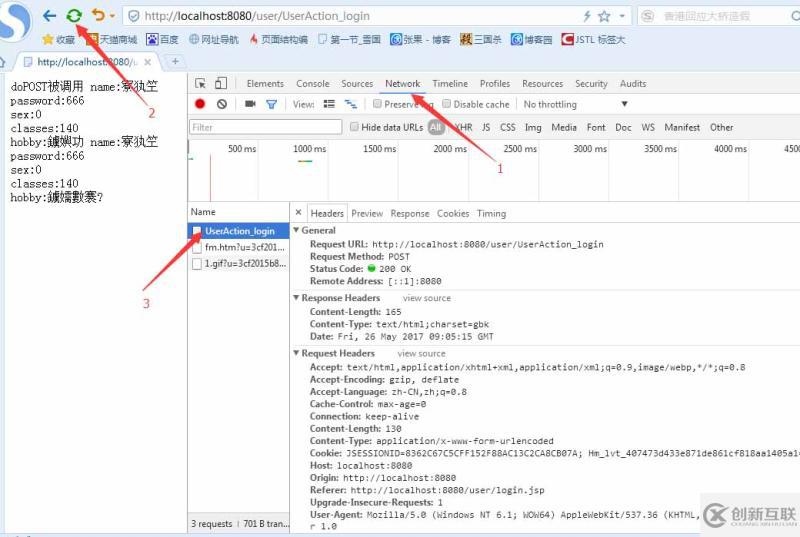Open the Cookies tab of the request details

453,214
